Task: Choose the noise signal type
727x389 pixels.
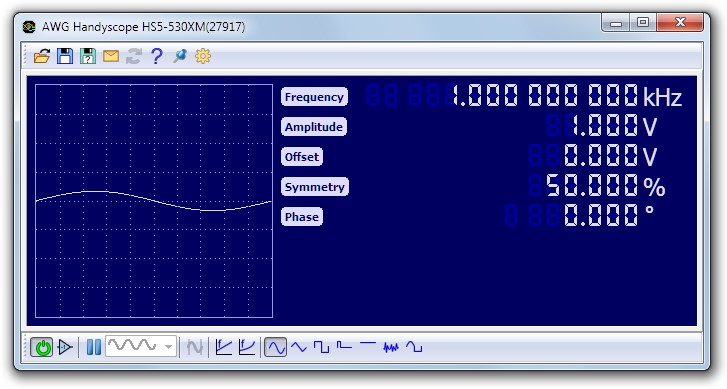Action: coord(391,347)
